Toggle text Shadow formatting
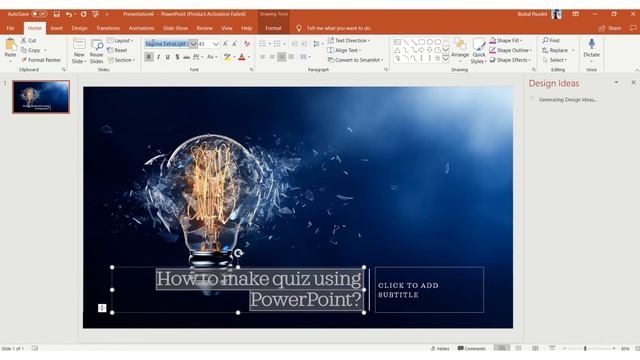The image size is (640, 360). [x=177, y=57]
